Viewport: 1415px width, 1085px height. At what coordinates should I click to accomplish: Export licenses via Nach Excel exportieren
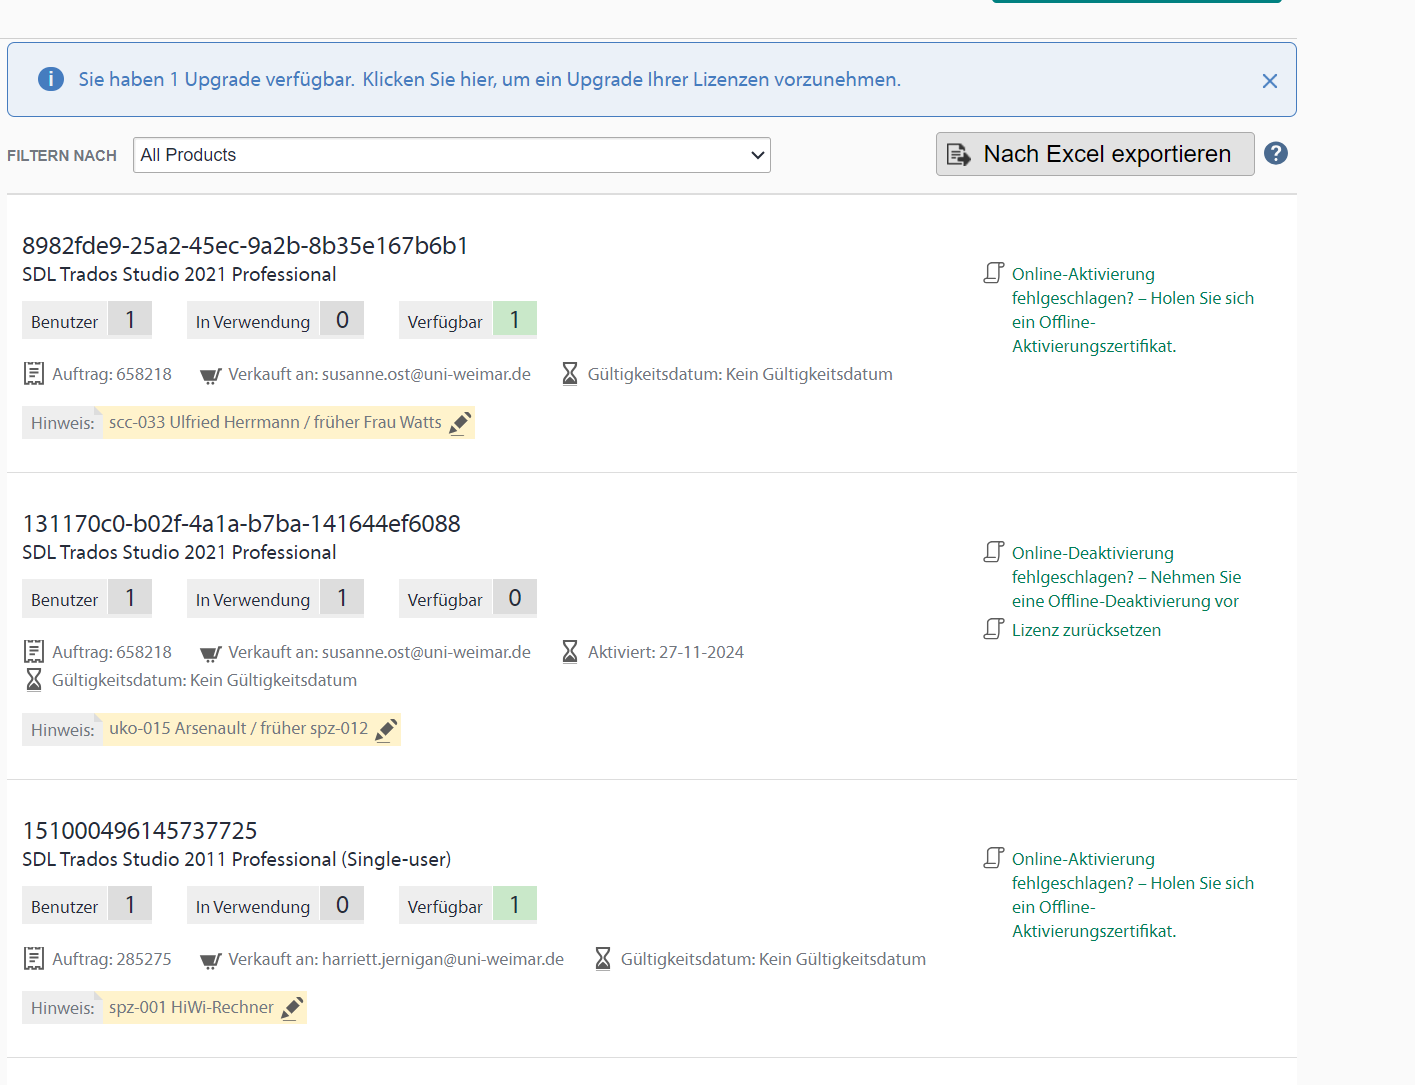tap(1095, 154)
